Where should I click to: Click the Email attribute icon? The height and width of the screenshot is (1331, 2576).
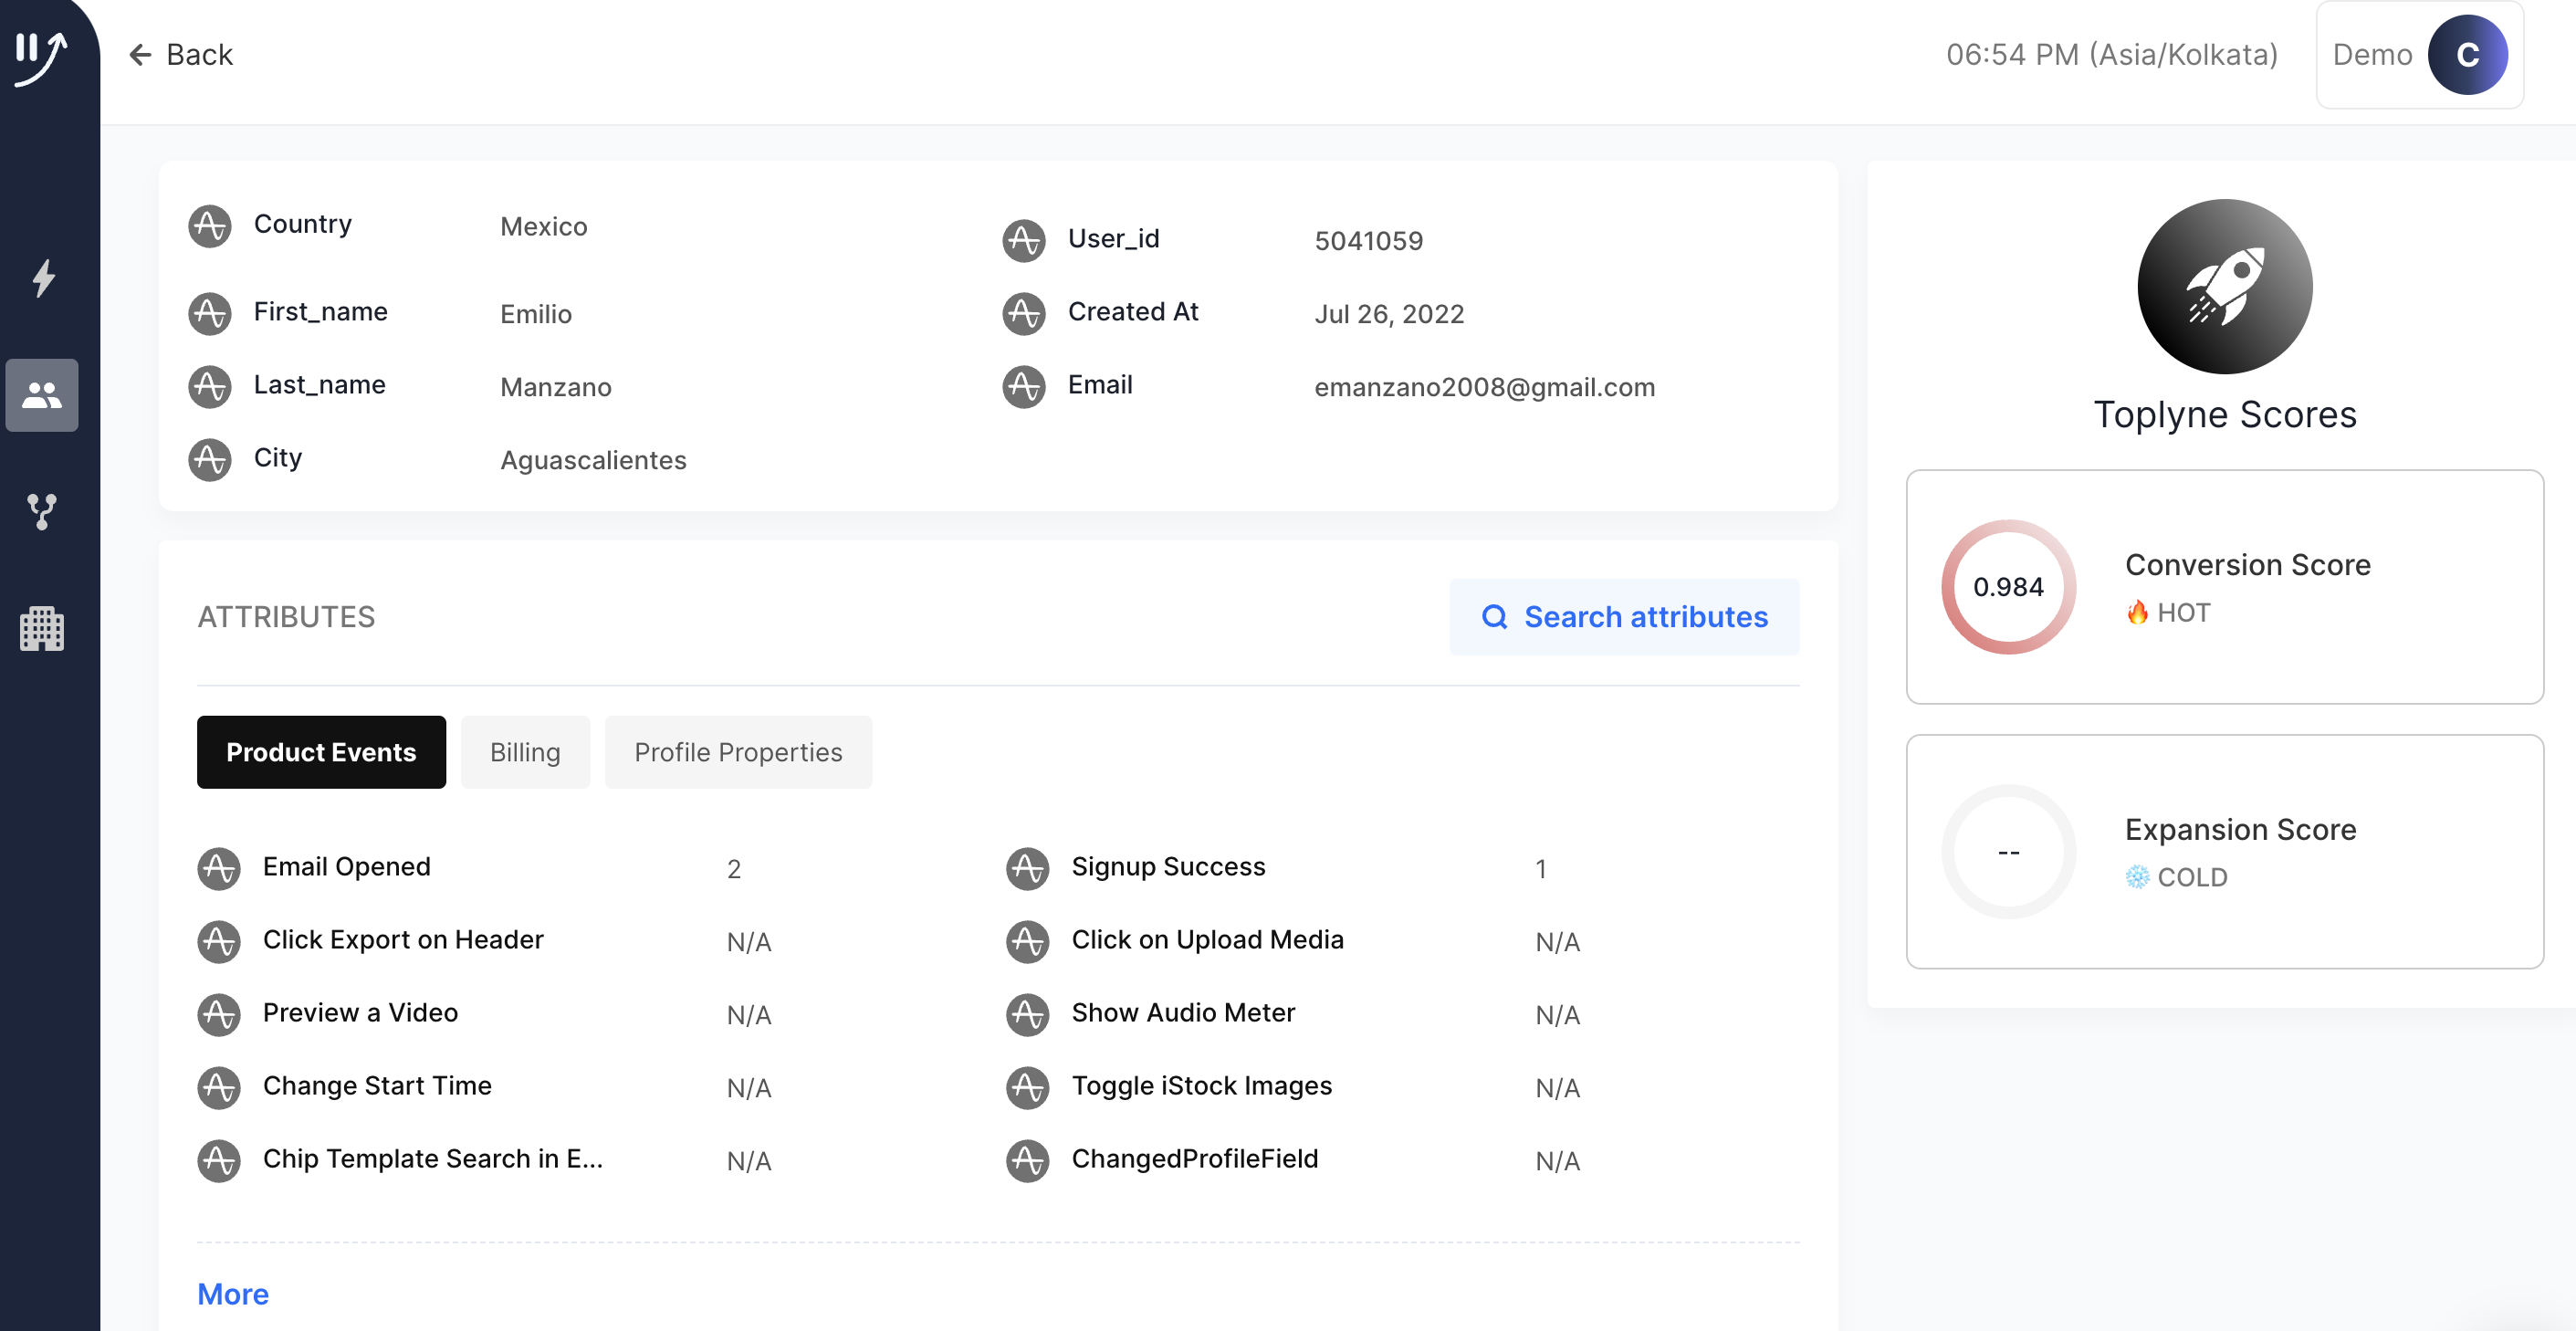pyautogui.click(x=1023, y=387)
